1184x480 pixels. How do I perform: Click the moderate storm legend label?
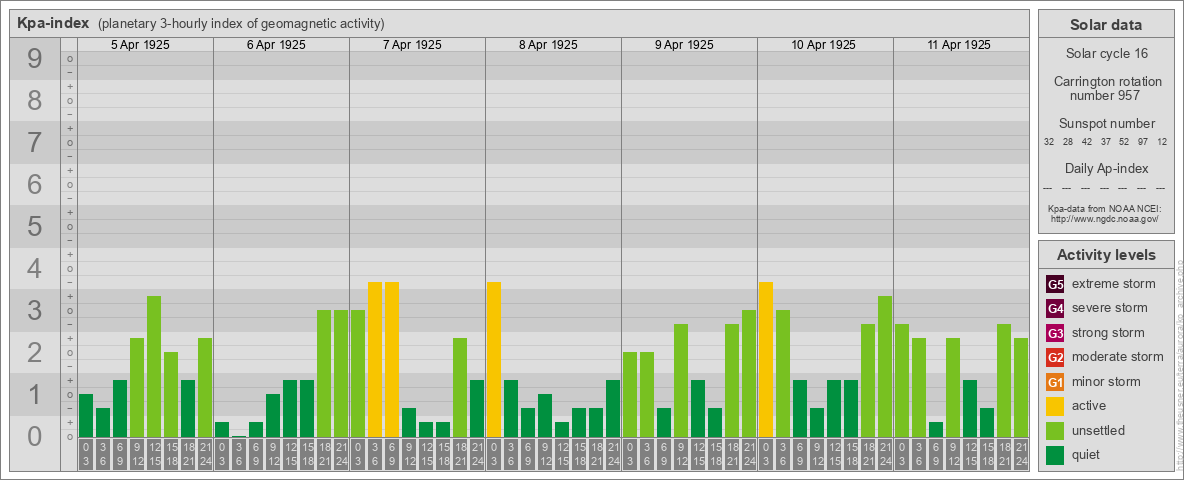tap(1118, 356)
